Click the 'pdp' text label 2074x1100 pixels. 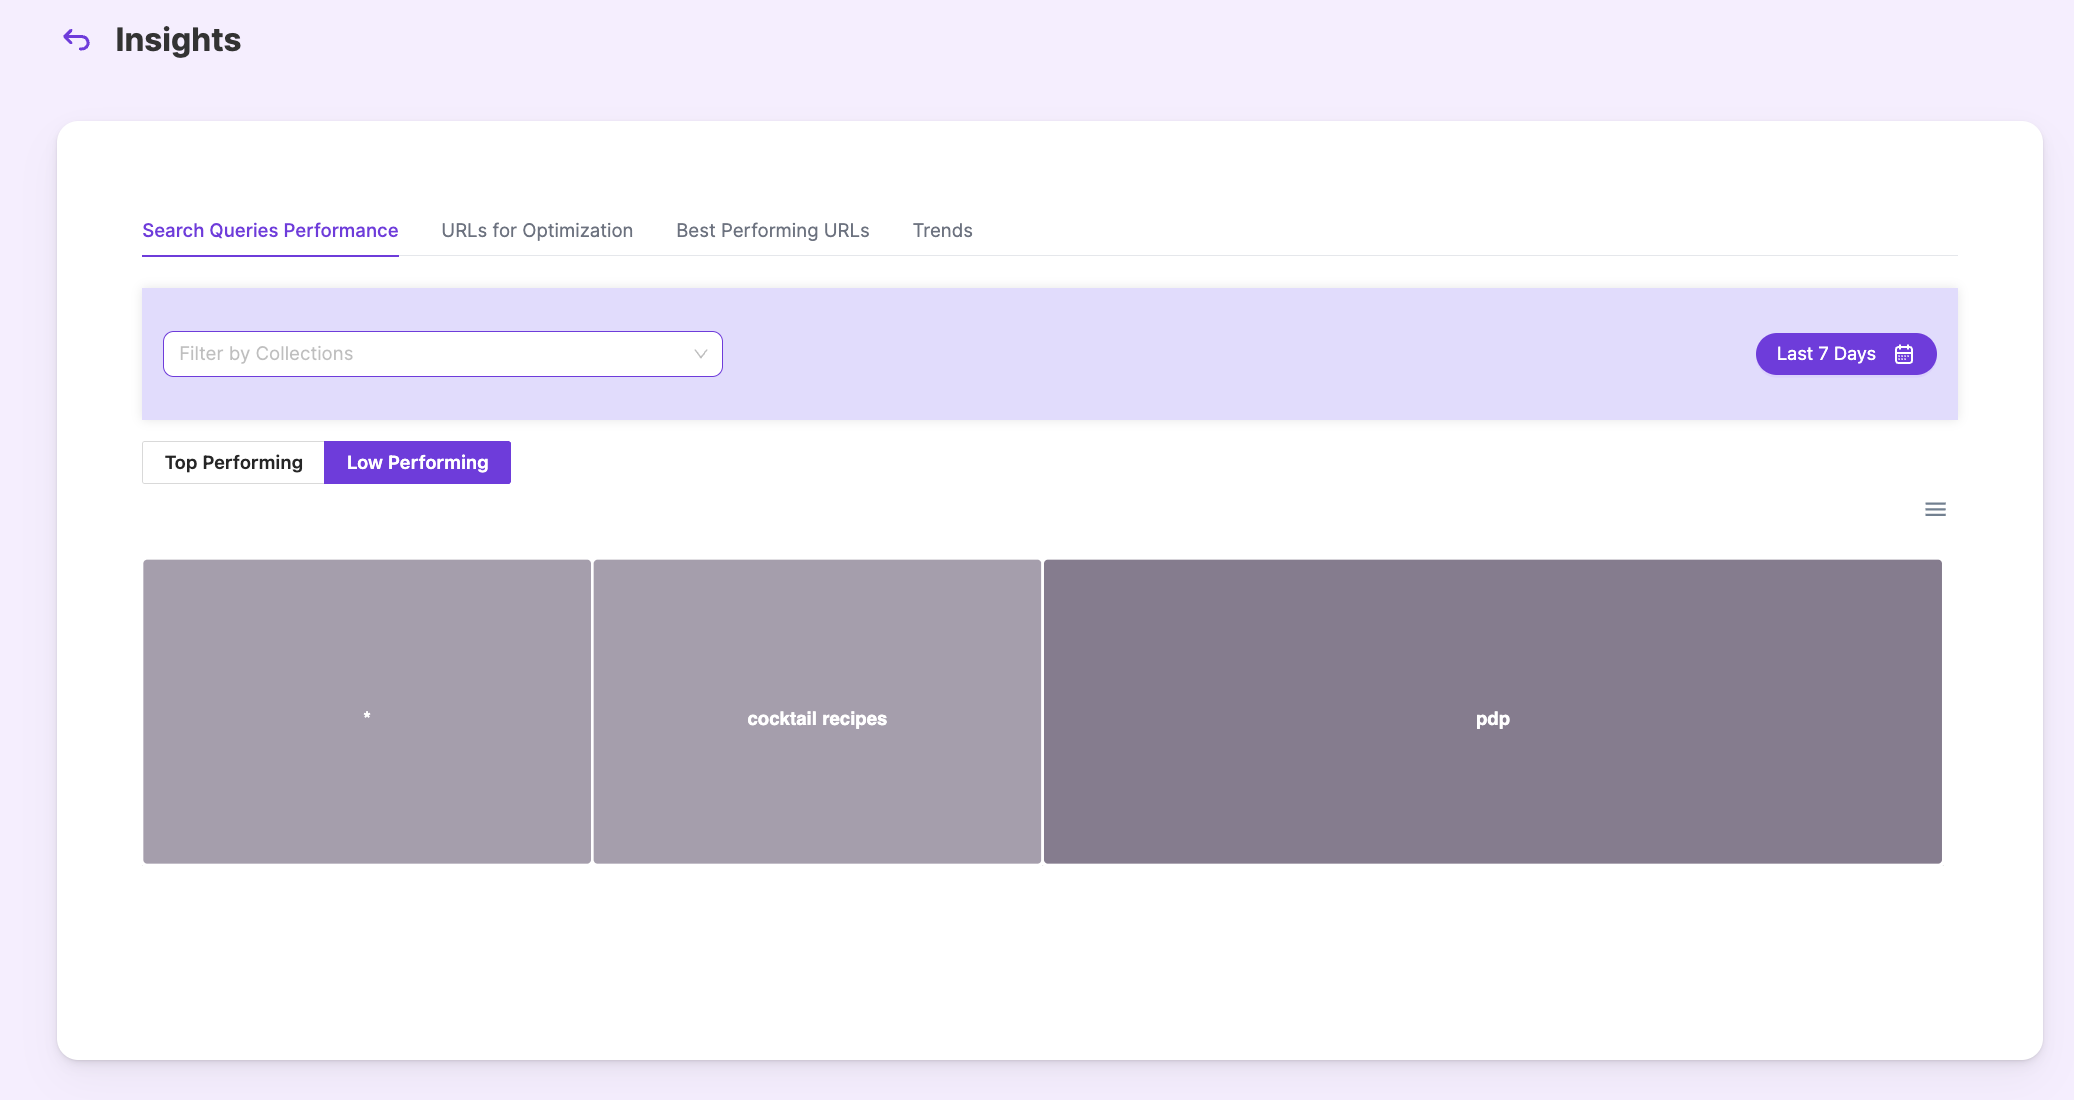[1492, 719]
